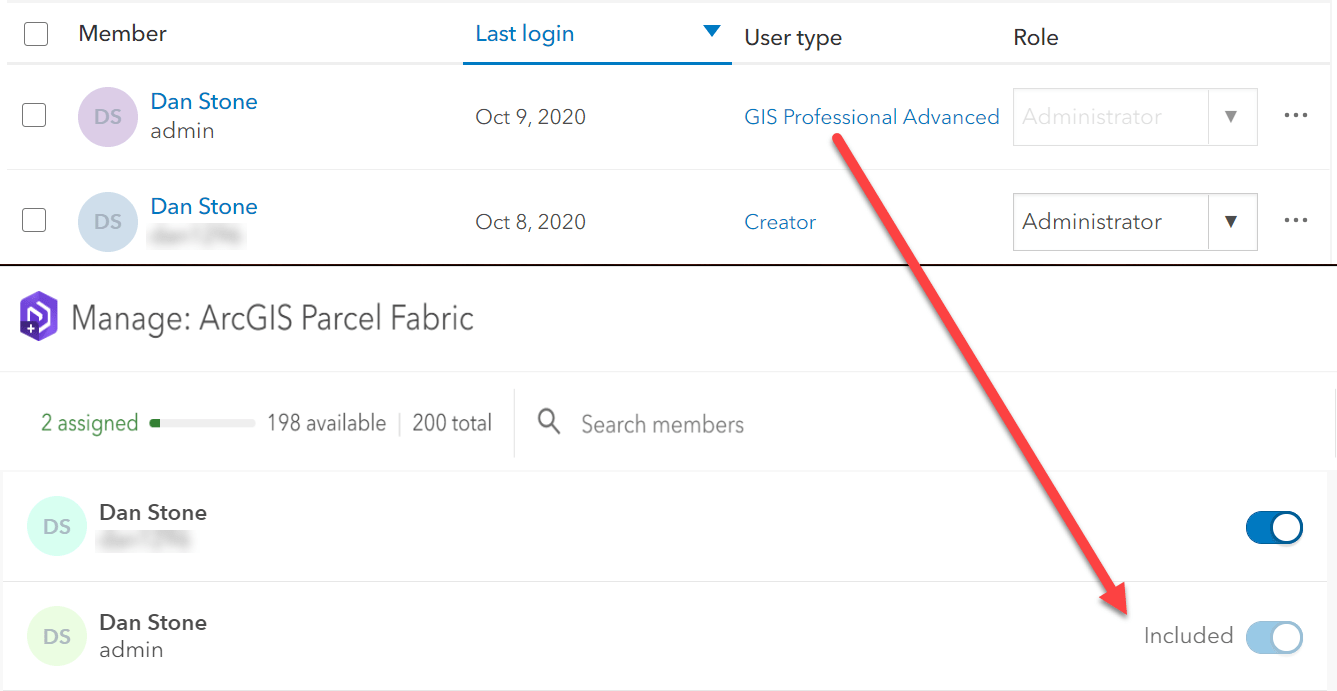Toggle the Included license switch for admin

coord(1274,637)
